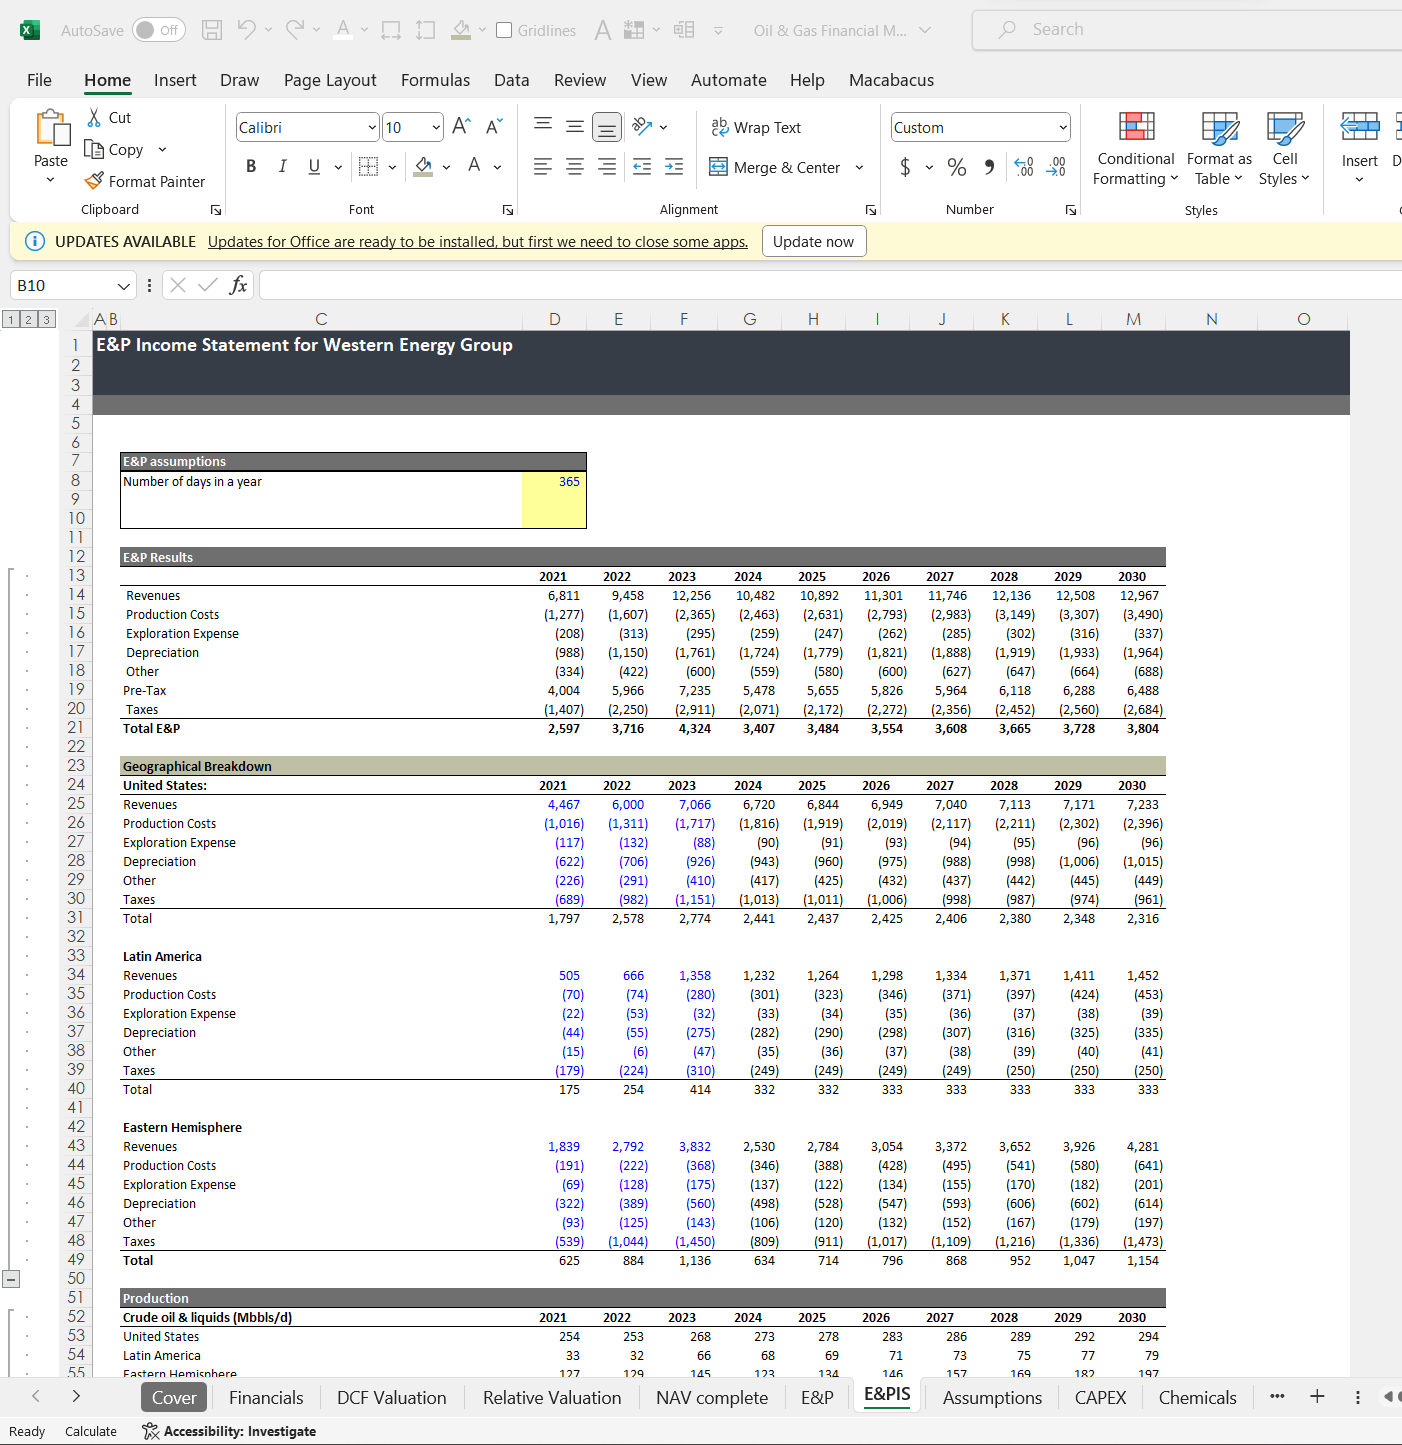Toggle AutoSave on
The height and width of the screenshot is (1445, 1402).
[x=158, y=30]
